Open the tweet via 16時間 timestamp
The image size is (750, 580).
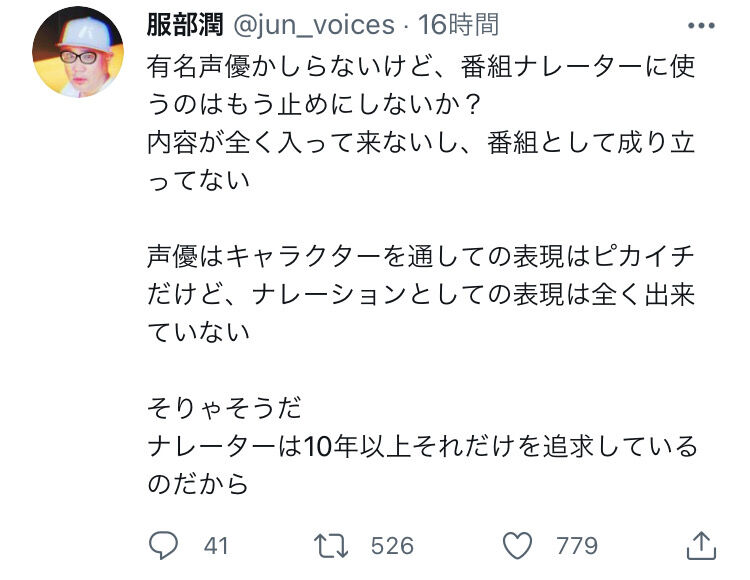459,25
